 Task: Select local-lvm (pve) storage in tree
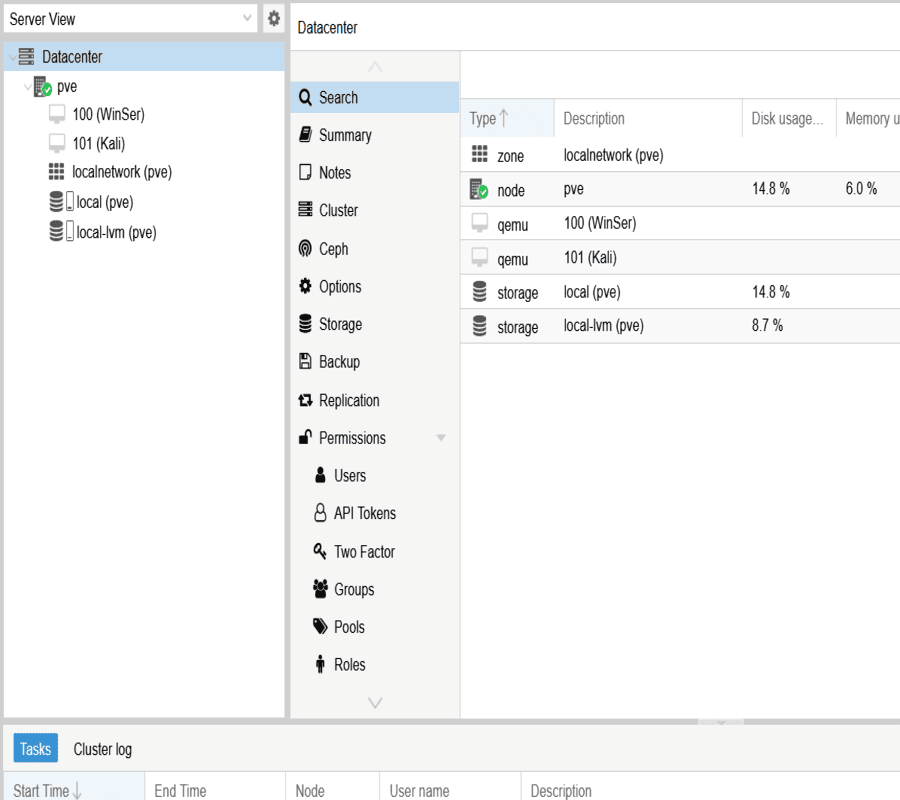pos(116,233)
